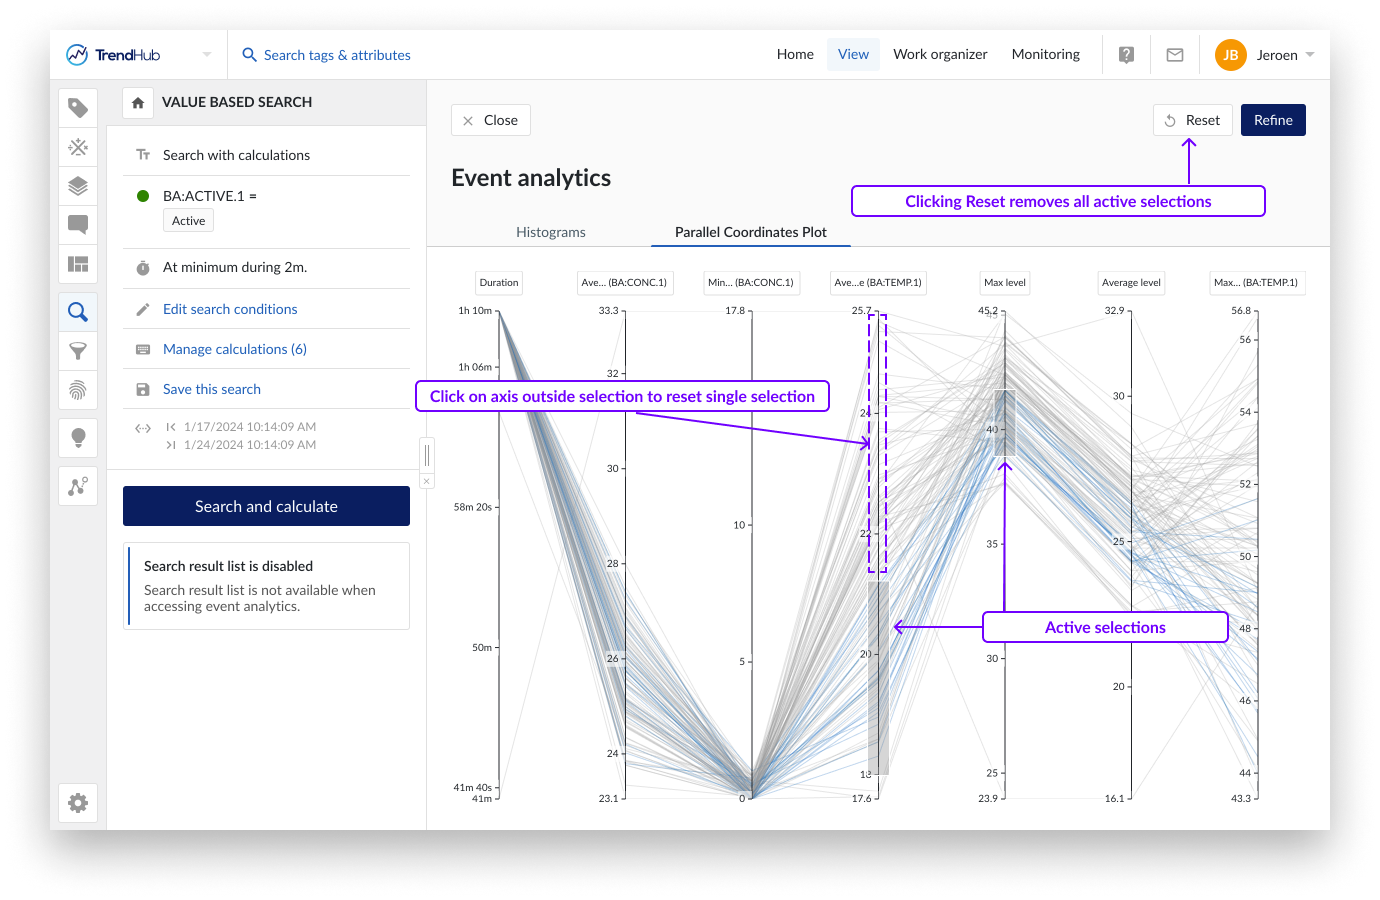
Task: Collapse the side panel using resize handle
Action: click(427, 455)
